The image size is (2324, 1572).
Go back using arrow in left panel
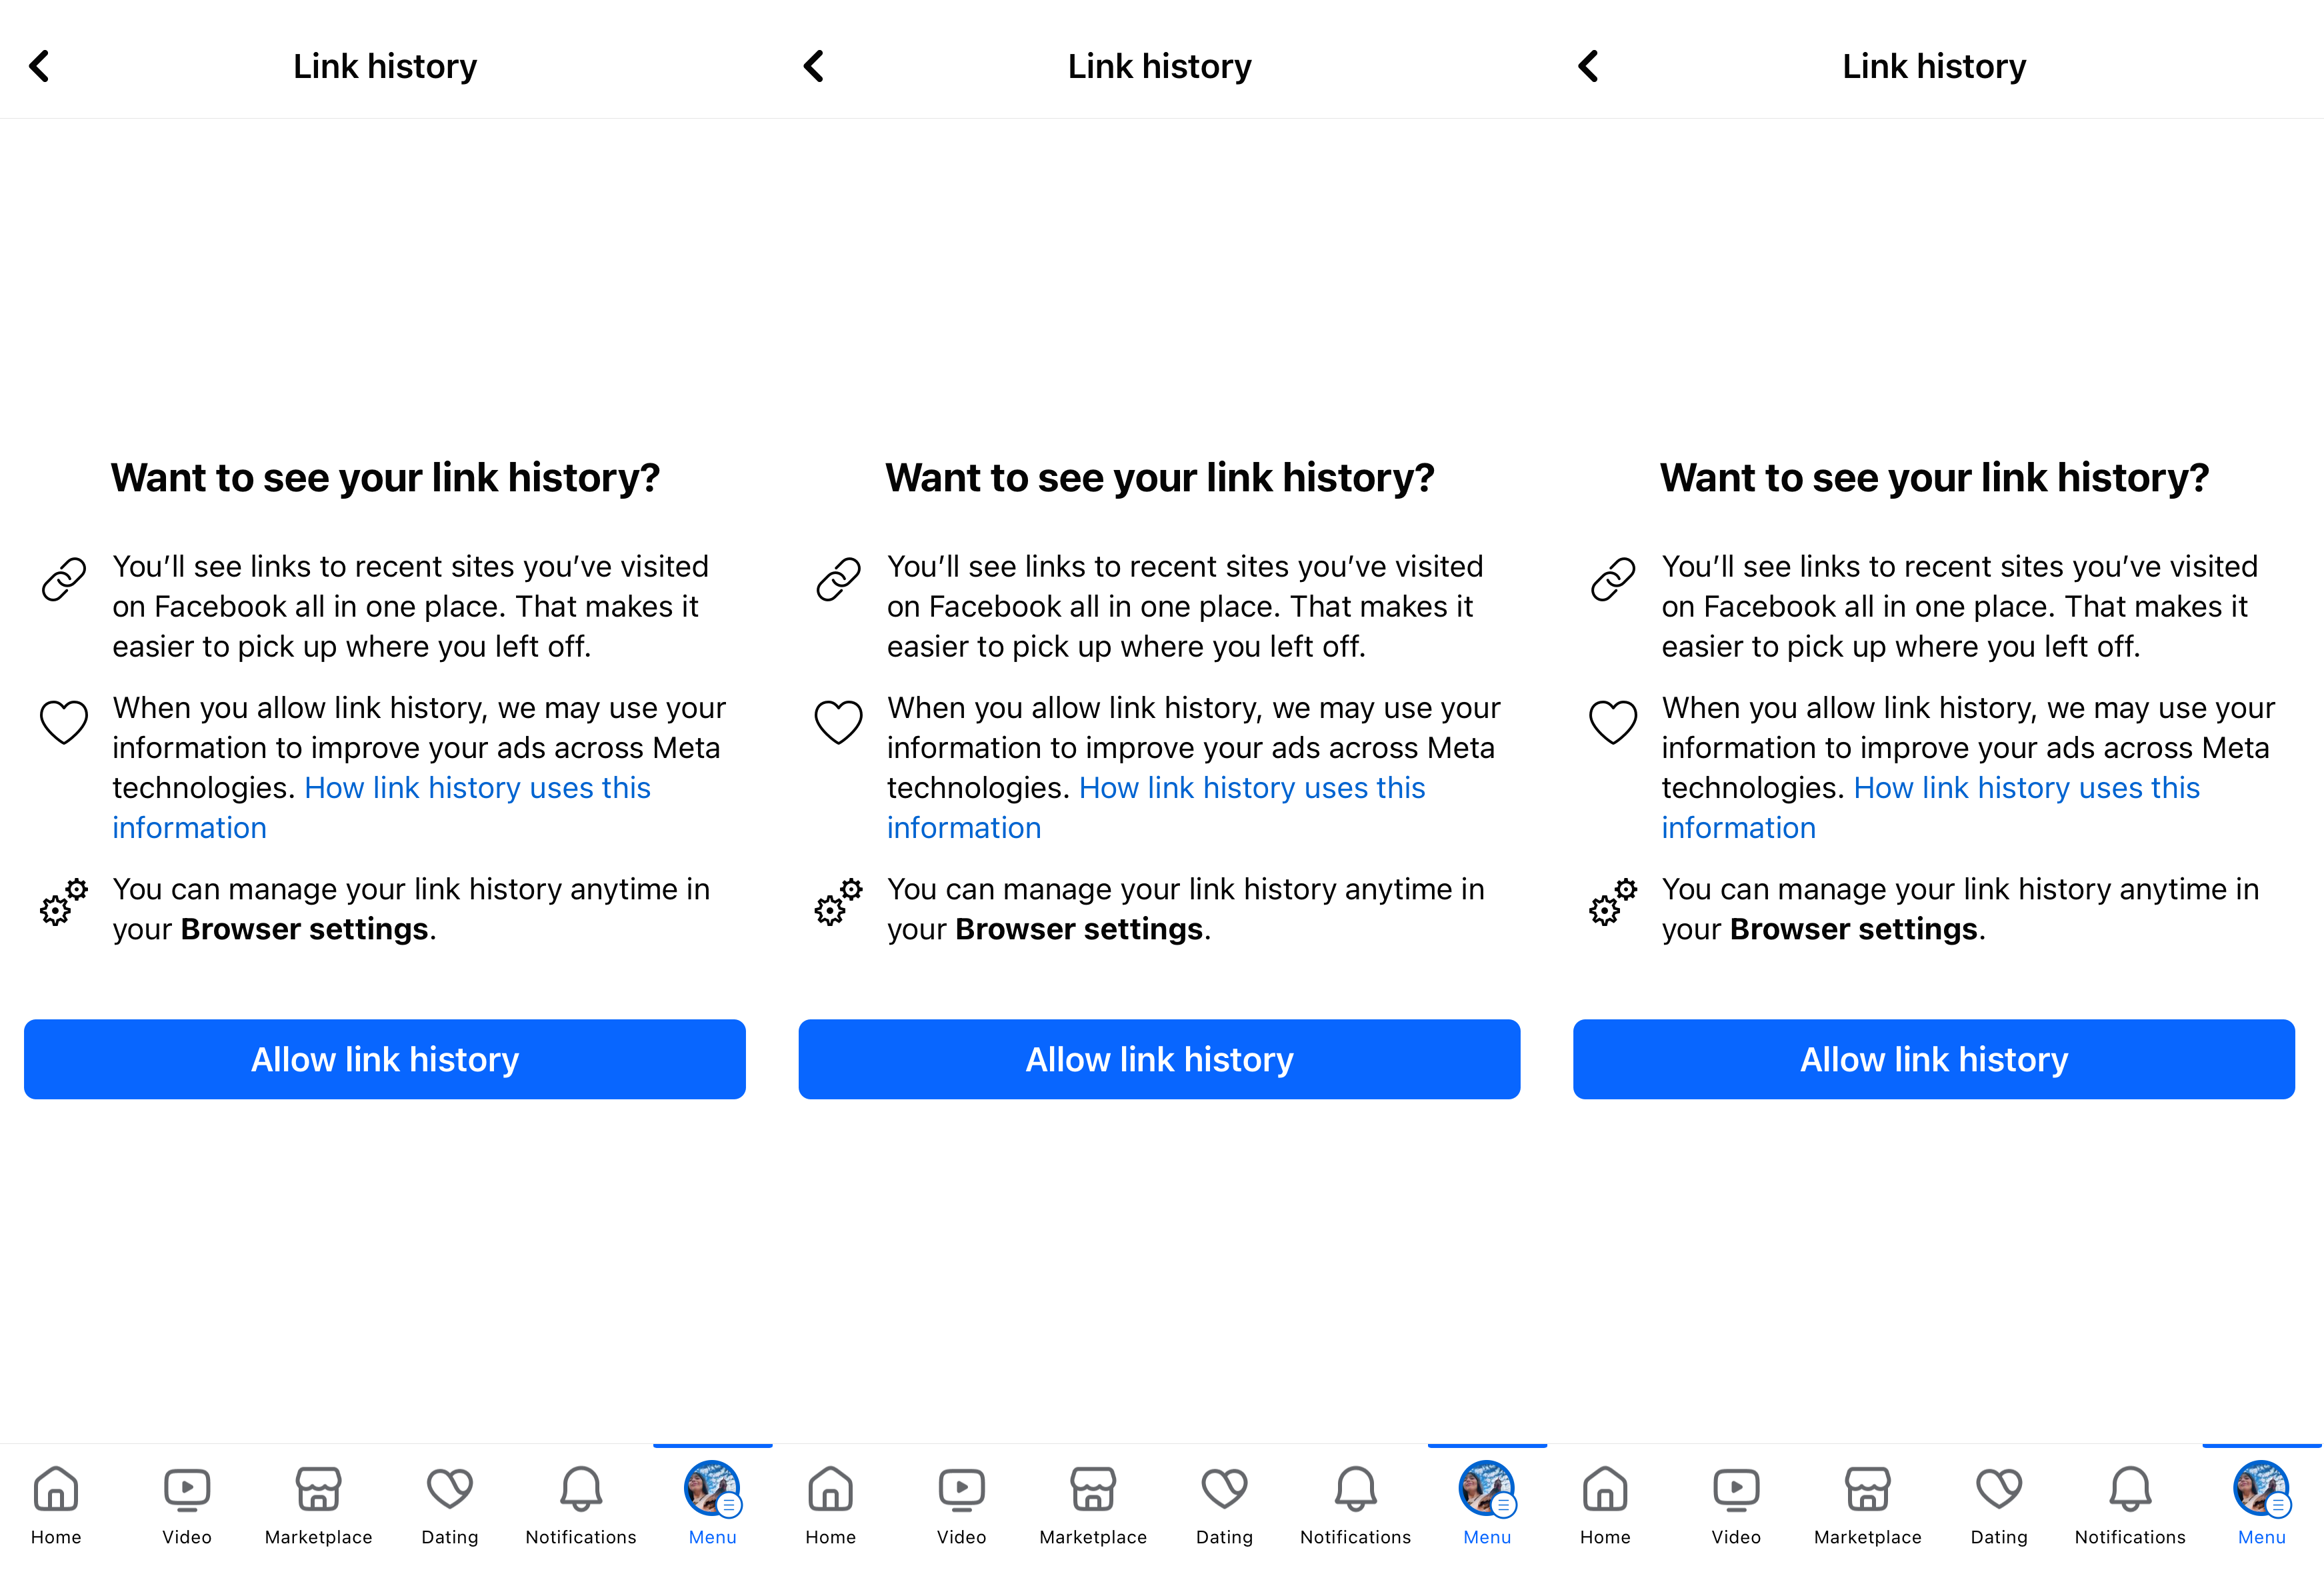point(39,66)
